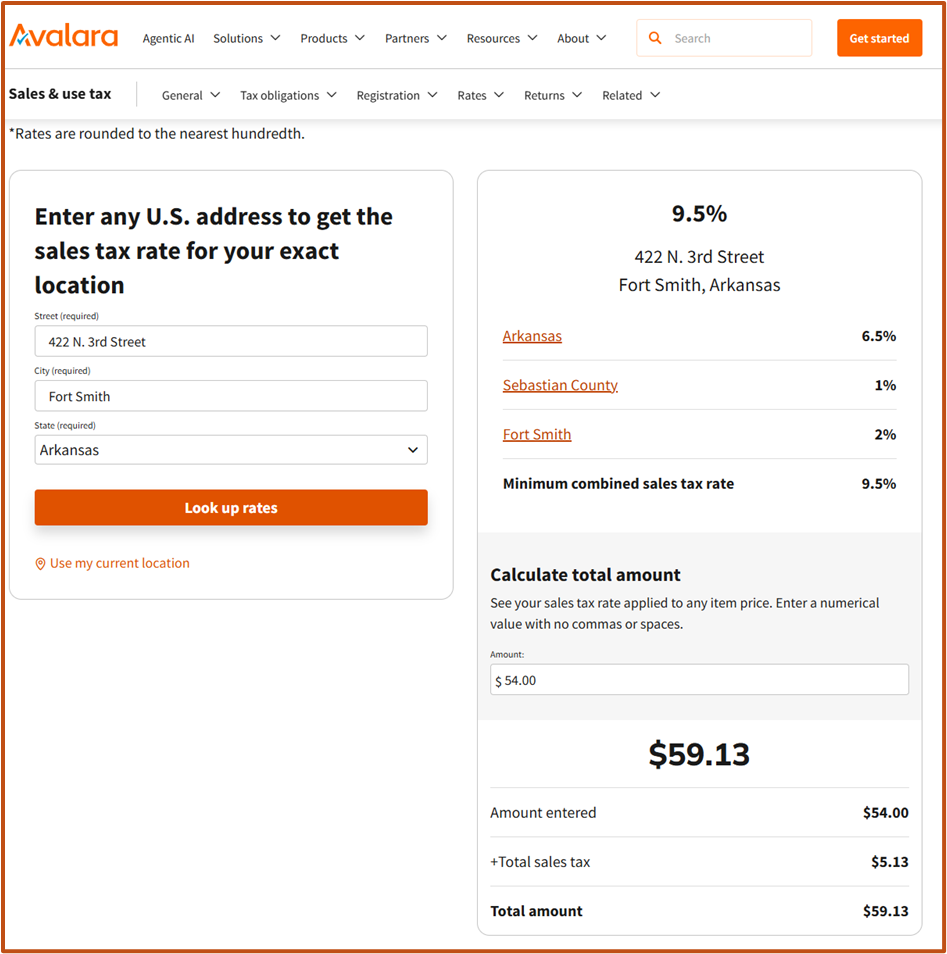Click the Street address input field

click(231, 341)
